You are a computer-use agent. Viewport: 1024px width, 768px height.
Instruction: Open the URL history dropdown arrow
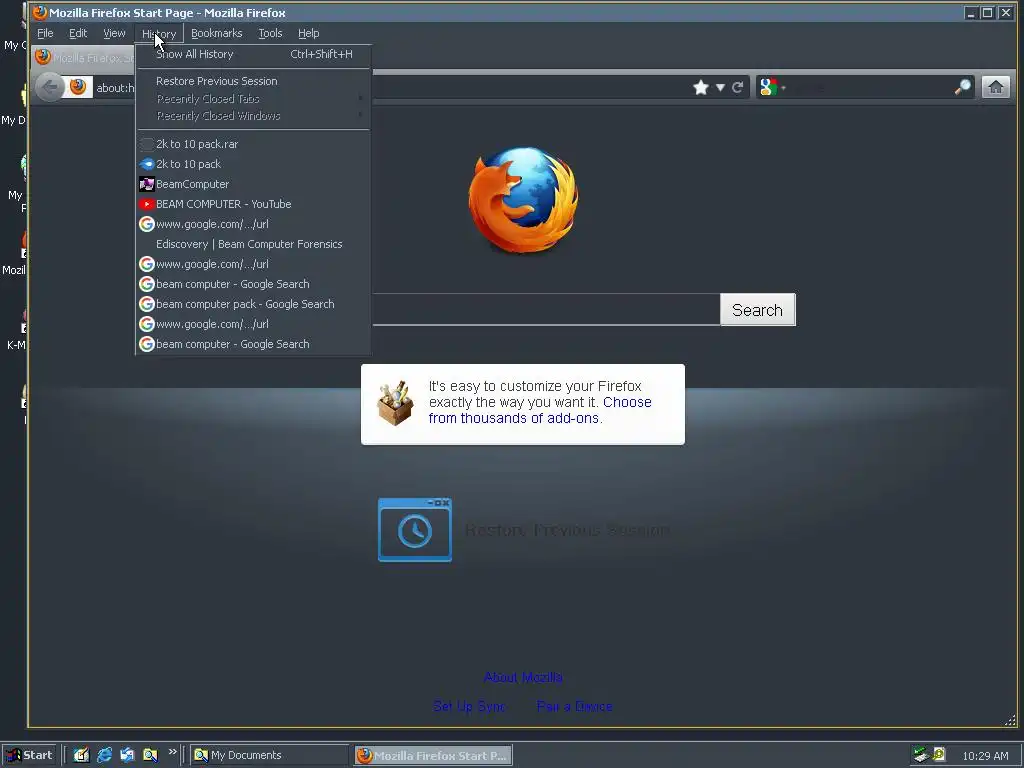(720, 88)
